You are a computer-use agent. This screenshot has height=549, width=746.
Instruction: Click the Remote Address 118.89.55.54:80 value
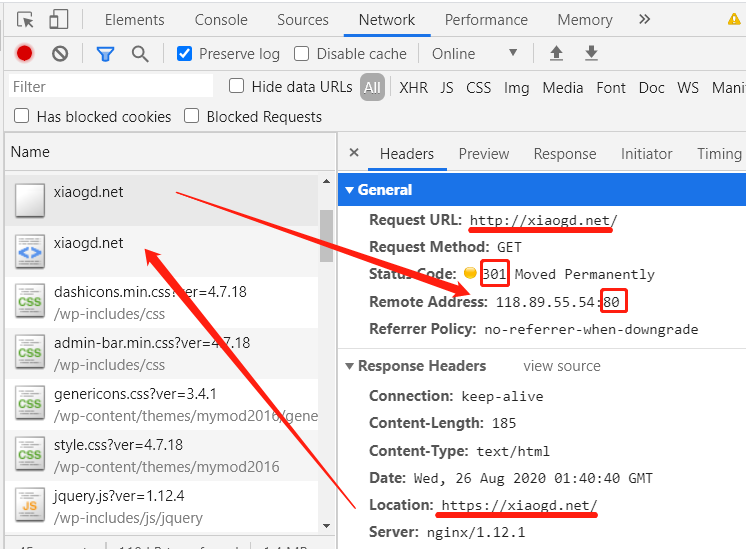coord(558,302)
